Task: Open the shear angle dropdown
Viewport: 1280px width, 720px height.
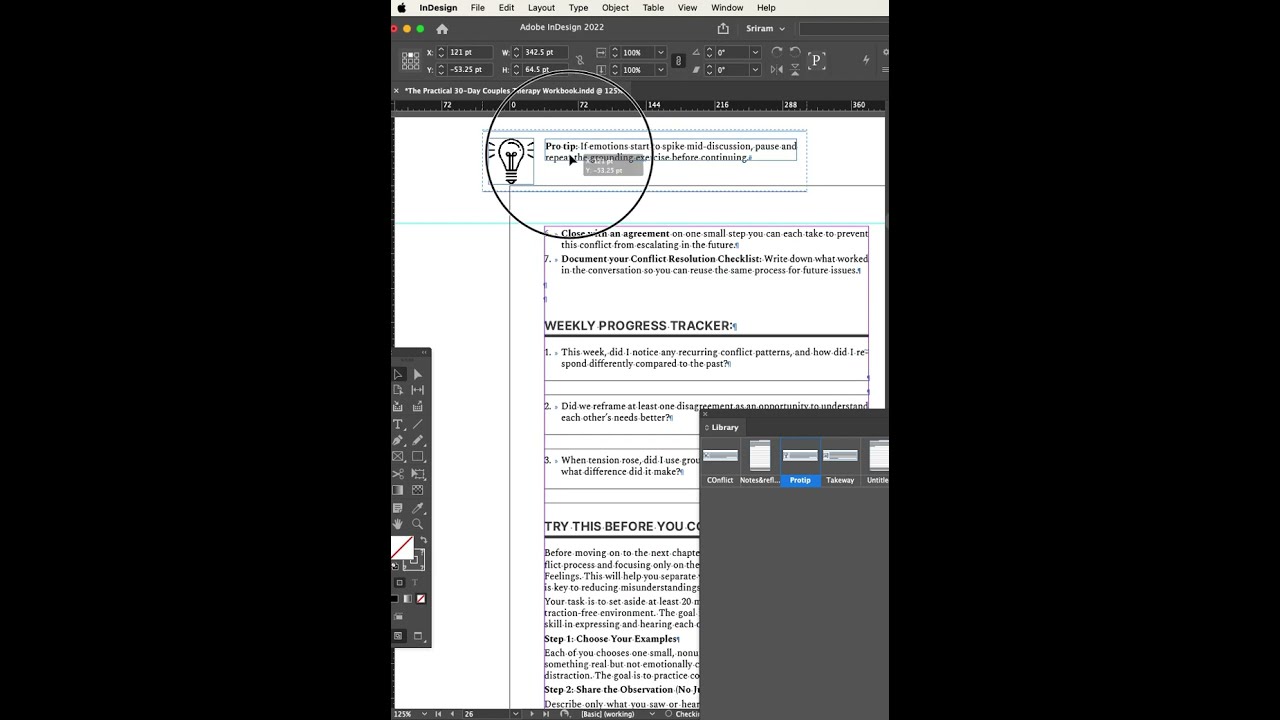Action: pos(755,70)
